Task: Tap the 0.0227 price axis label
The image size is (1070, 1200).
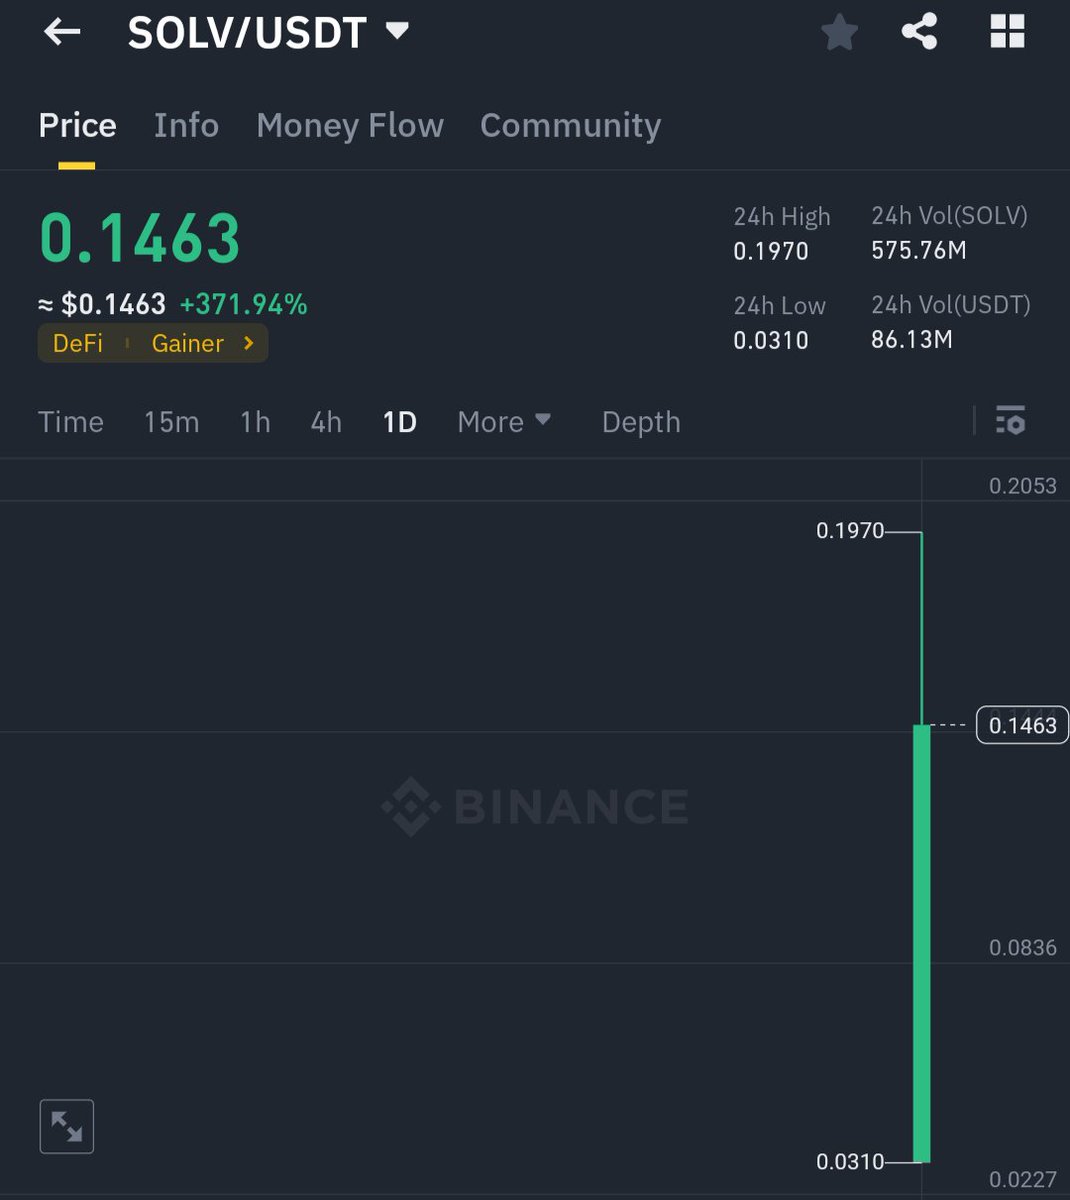Action: (1023, 1180)
